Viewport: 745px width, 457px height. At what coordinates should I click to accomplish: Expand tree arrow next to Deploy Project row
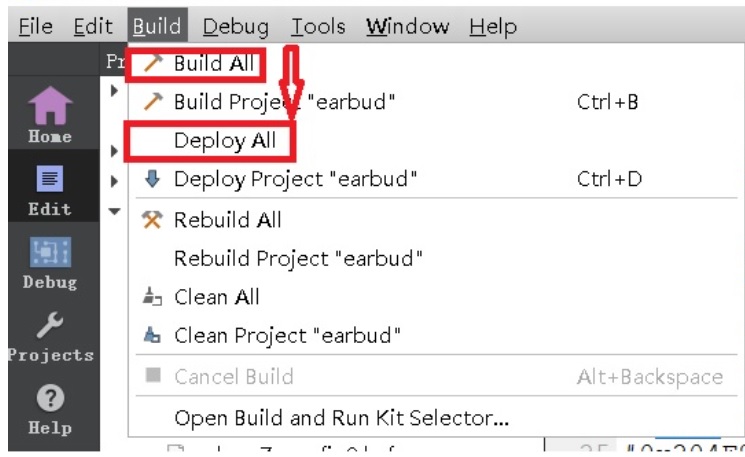[114, 181]
